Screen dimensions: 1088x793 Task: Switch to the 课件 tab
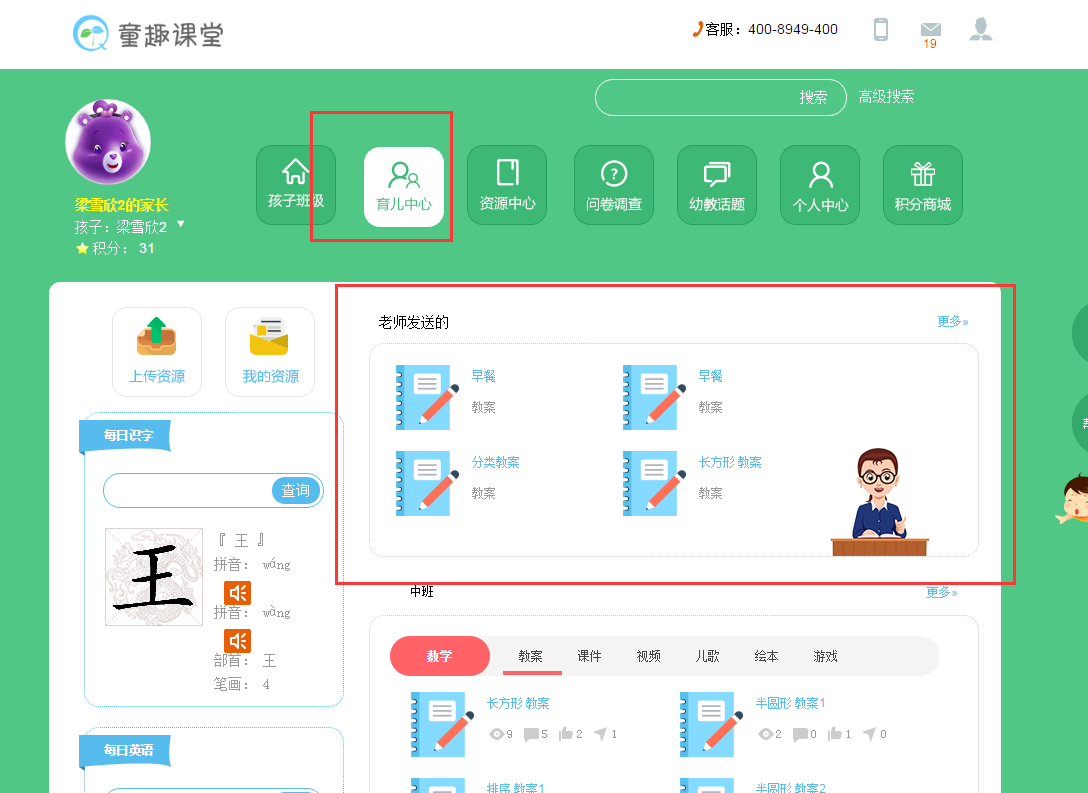(590, 656)
